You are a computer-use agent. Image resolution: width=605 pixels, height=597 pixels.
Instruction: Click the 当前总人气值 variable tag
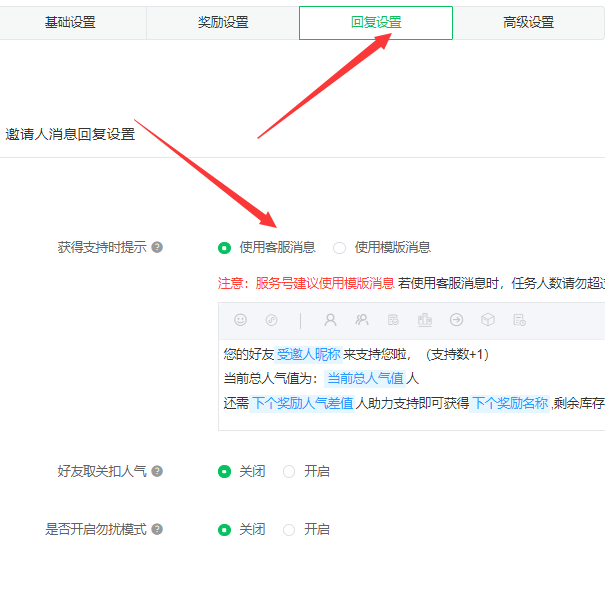pos(365,378)
